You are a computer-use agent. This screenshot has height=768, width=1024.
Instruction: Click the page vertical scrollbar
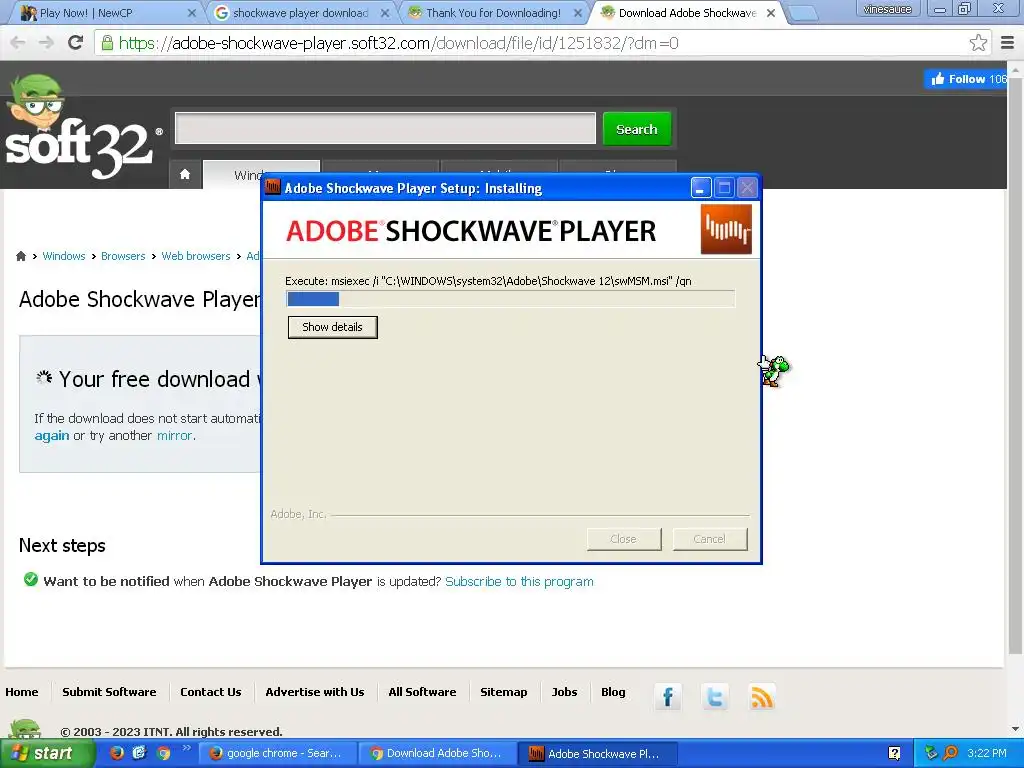(1014, 366)
